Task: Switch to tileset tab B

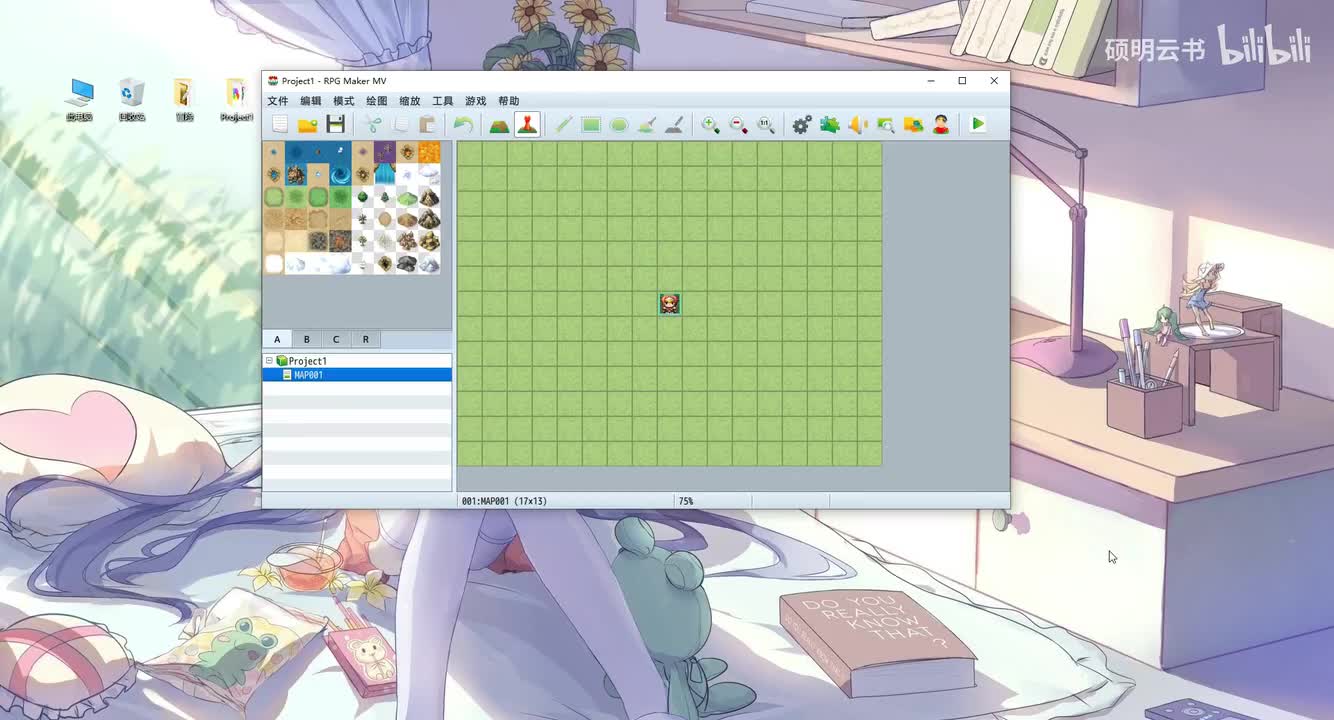Action: [307, 340]
